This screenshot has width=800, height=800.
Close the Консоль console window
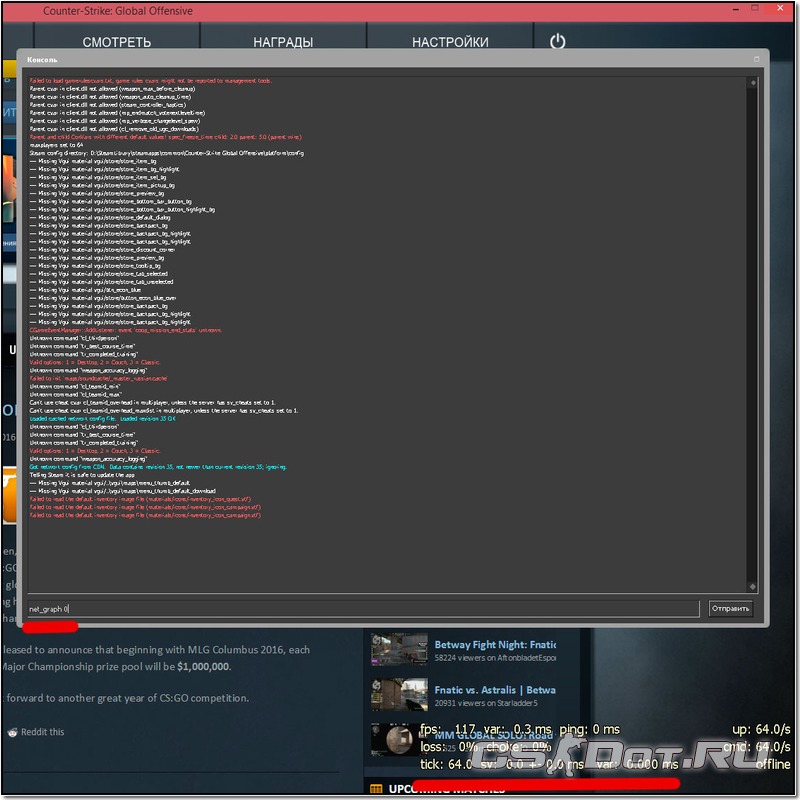pyautogui.click(x=757, y=59)
